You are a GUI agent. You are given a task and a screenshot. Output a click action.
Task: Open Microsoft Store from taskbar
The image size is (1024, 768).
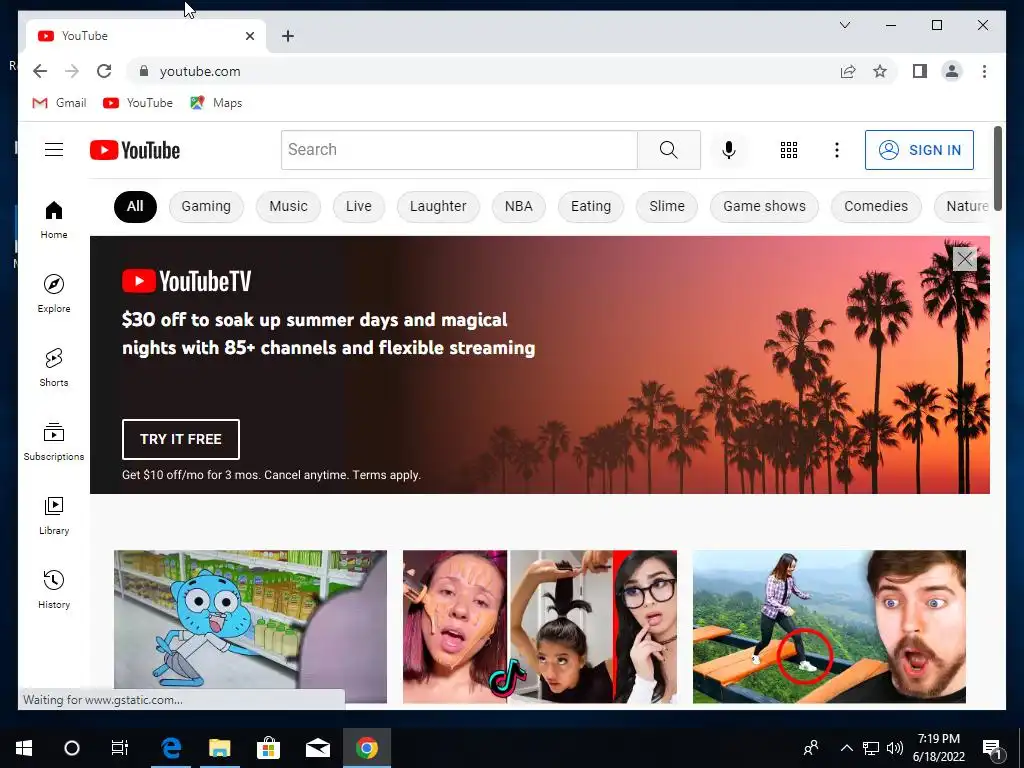[x=268, y=748]
